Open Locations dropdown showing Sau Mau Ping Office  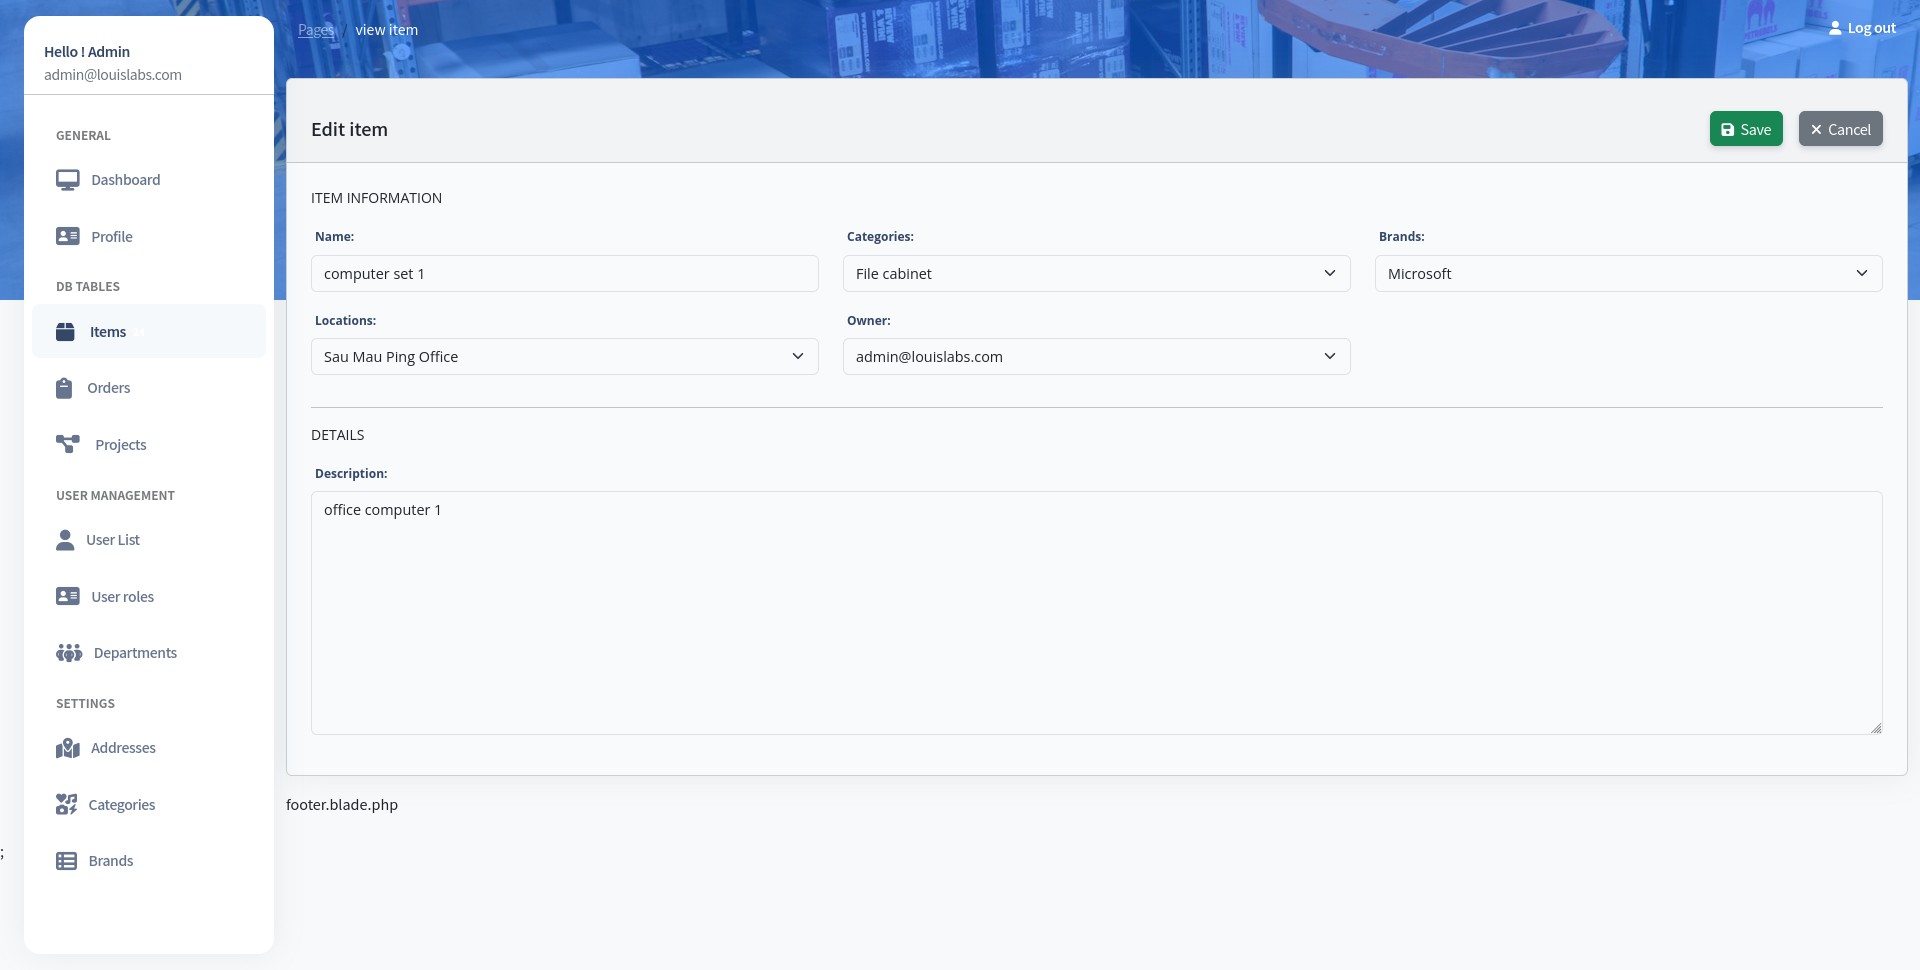click(x=565, y=357)
